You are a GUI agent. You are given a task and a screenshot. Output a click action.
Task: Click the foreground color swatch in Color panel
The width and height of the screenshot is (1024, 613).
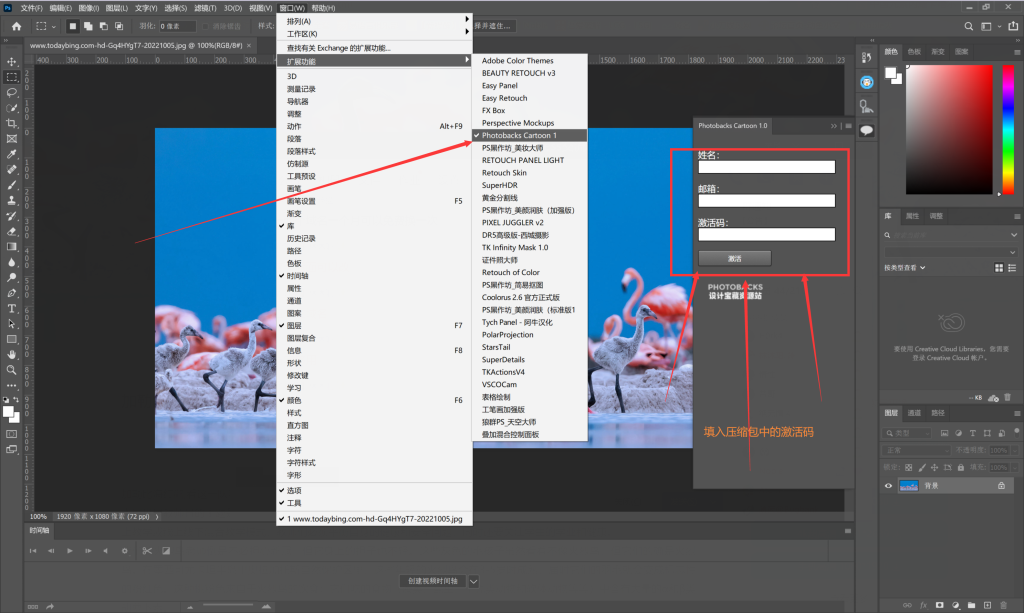click(891, 73)
